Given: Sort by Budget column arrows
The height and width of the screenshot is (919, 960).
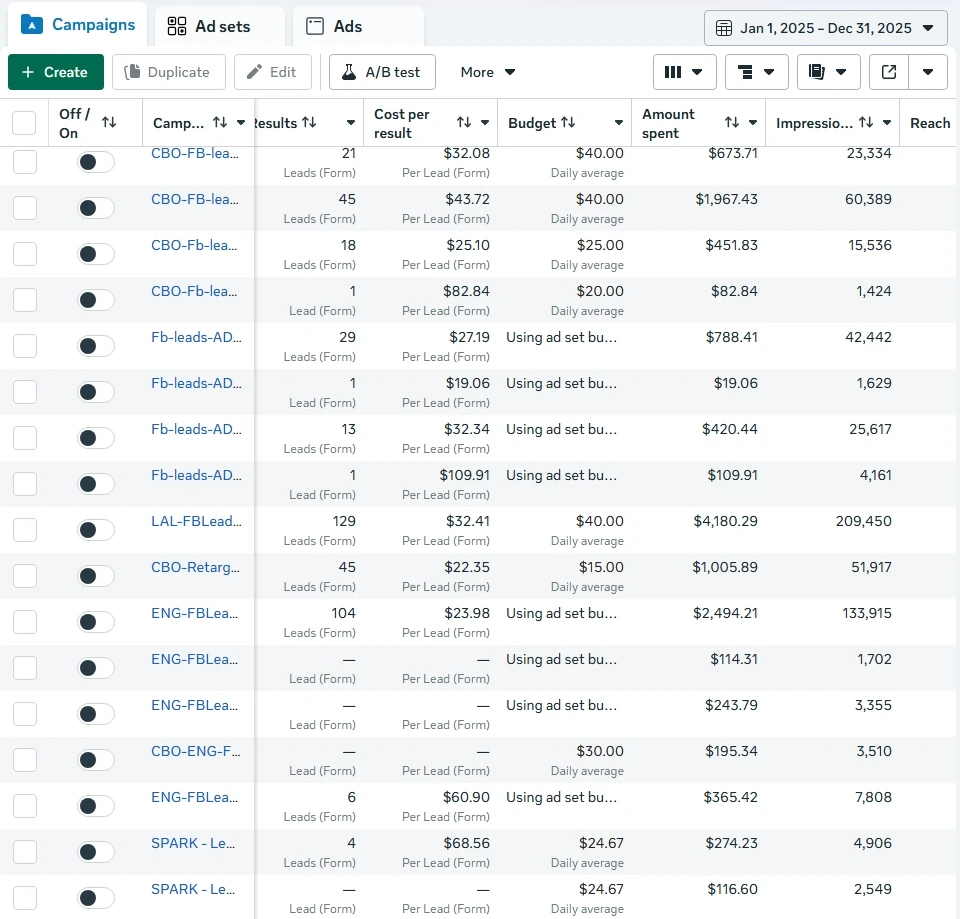Looking at the screenshot, I should click(568, 122).
